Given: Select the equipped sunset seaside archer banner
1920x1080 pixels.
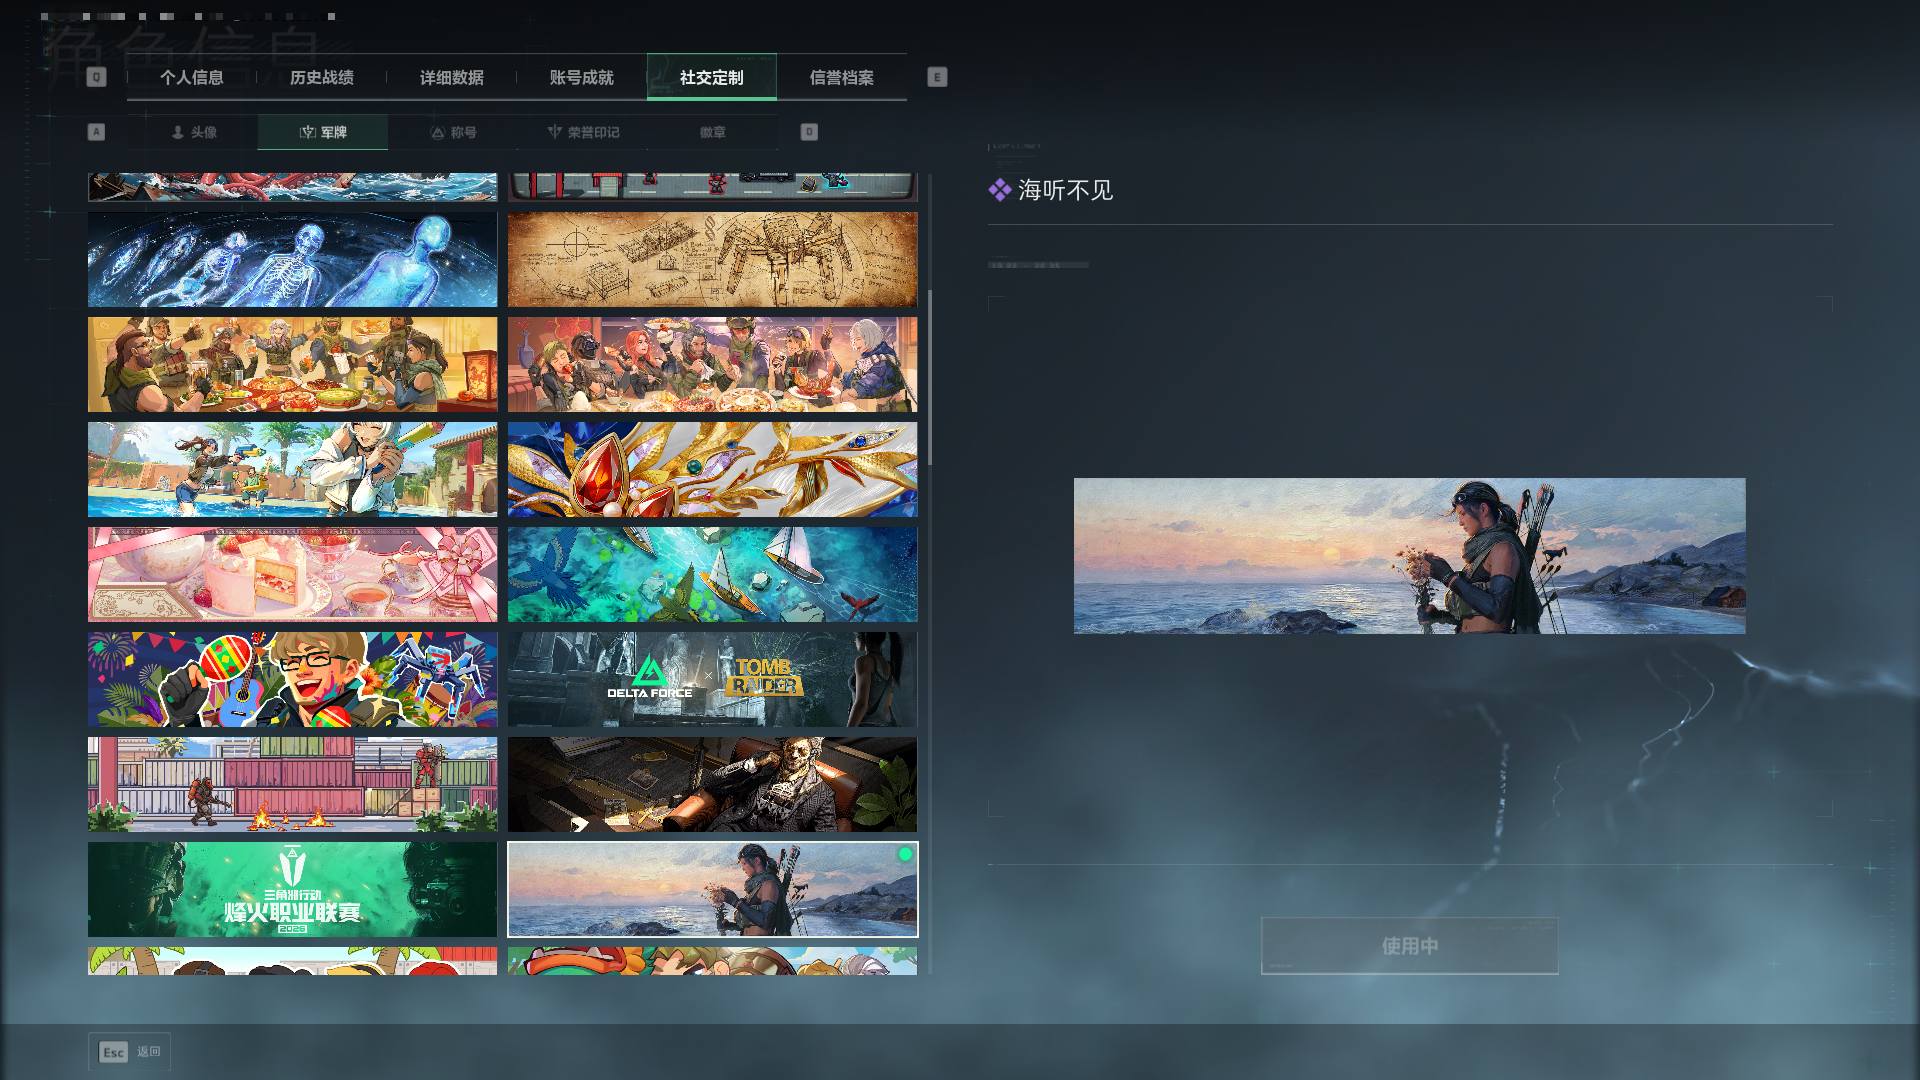Looking at the screenshot, I should click(x=712, y=889).
